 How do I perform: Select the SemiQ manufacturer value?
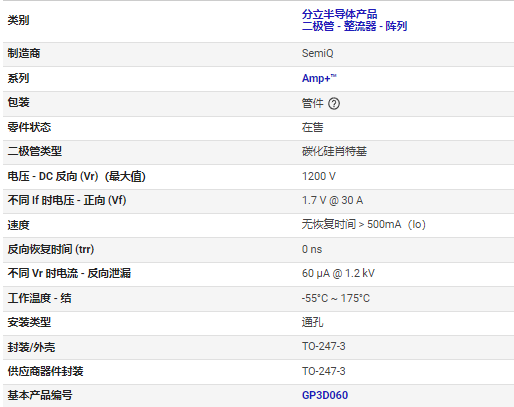point(317,53)
